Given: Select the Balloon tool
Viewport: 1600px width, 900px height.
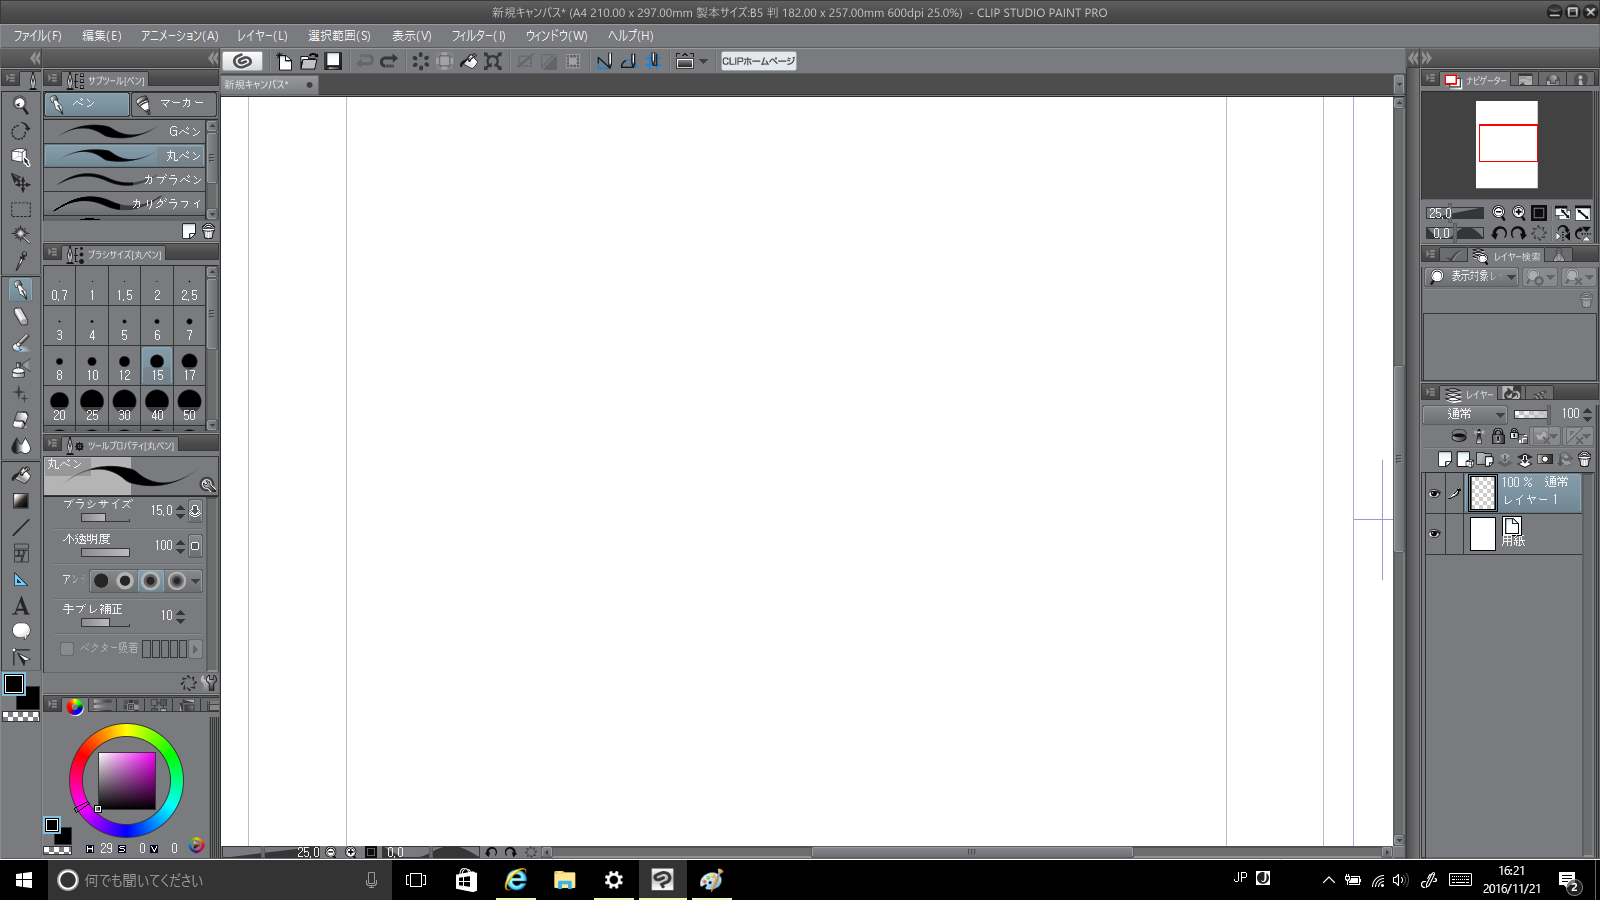Looking at the screenshot, I should pos(20,631).
